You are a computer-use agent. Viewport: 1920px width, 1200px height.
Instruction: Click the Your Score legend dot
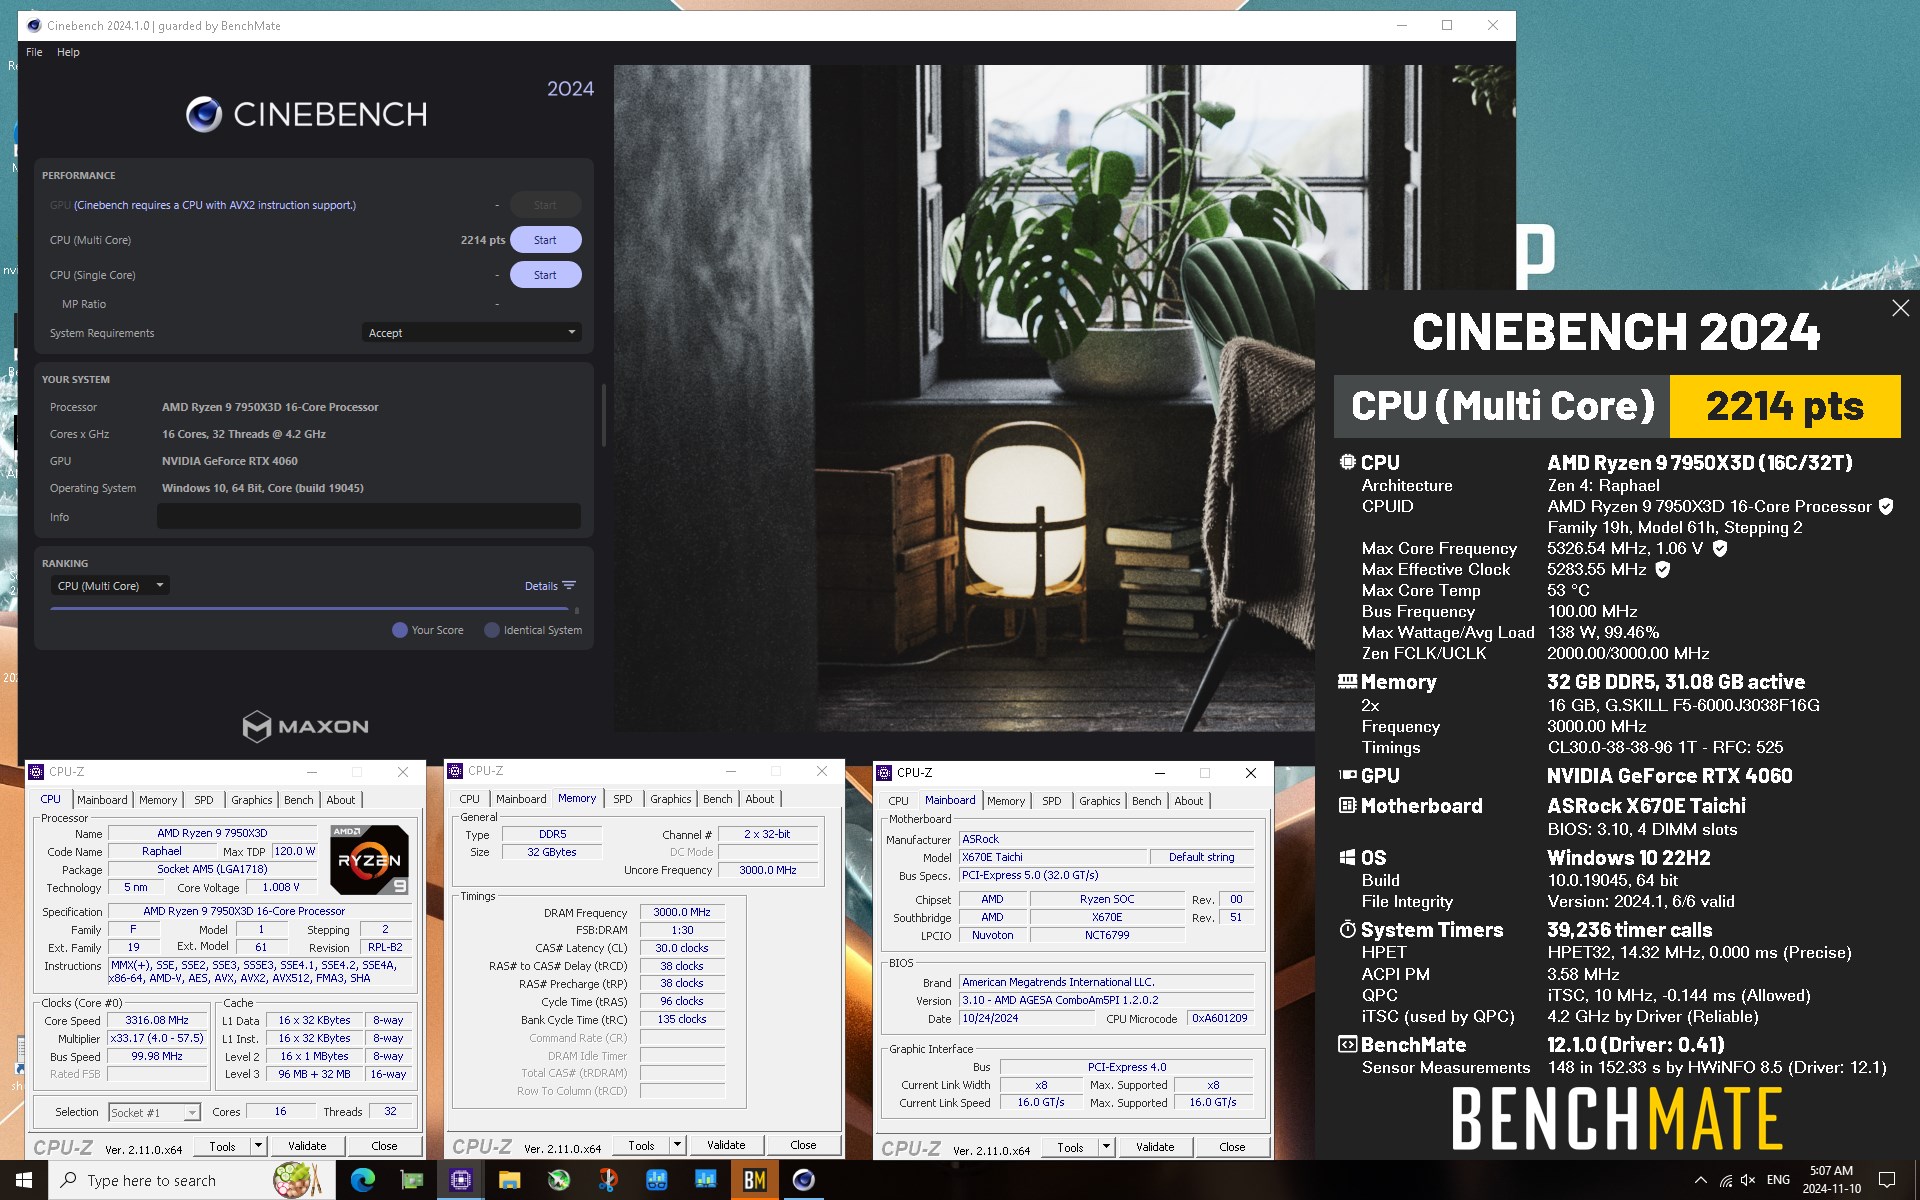pos(400,630)
